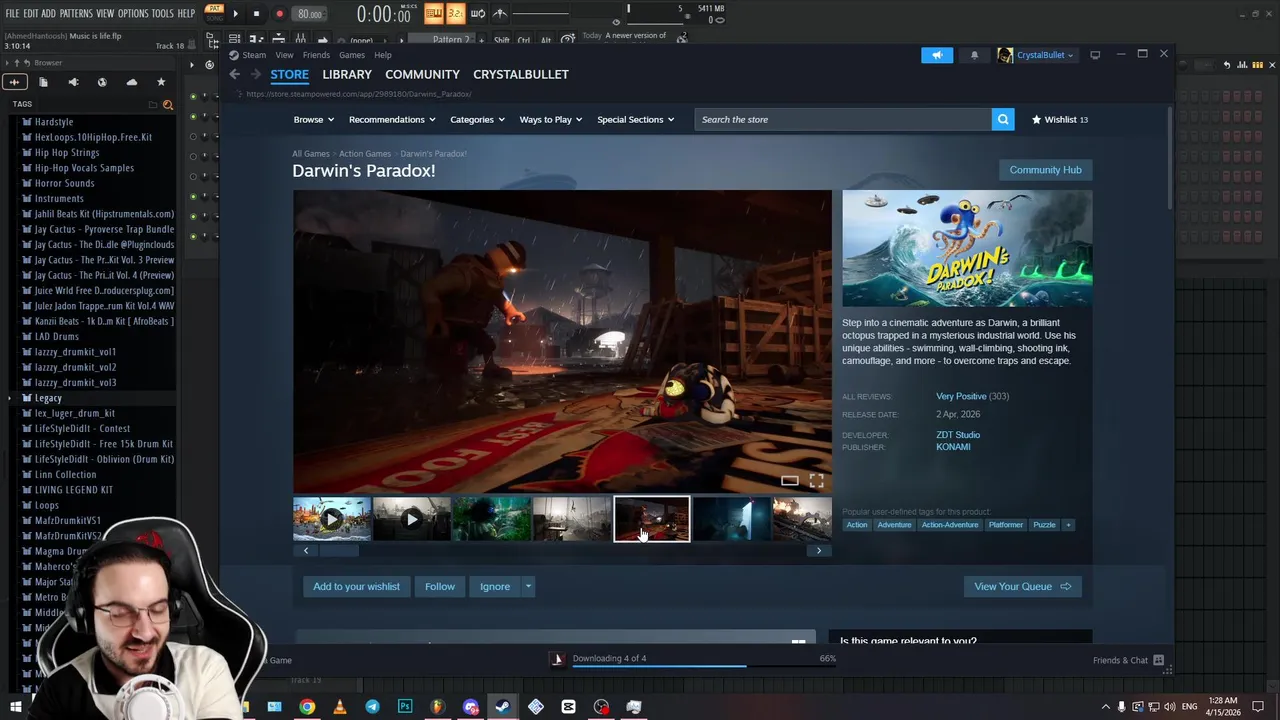Select Horror Sounds folder in FL browser
The image size is (1280, 720).
pos(65,183)
